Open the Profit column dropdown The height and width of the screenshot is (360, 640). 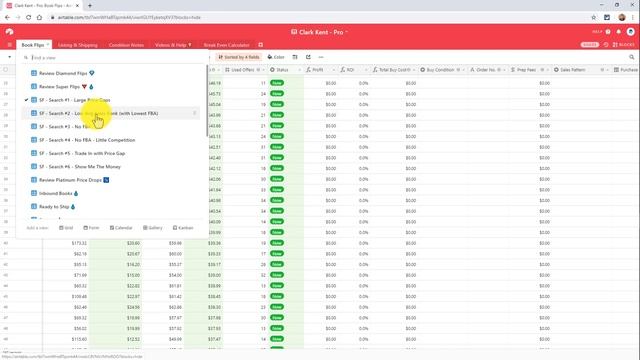tap(334, 70)
